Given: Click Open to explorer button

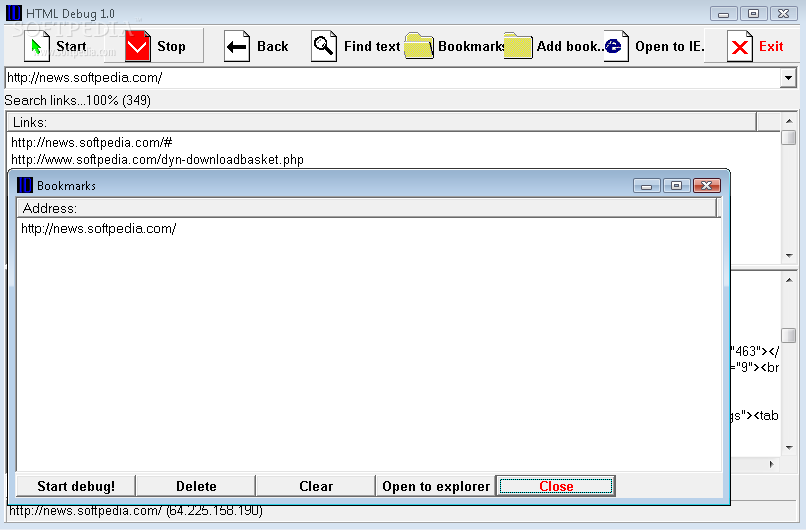Looking at the screenshot, I should [x=435, y=486].
